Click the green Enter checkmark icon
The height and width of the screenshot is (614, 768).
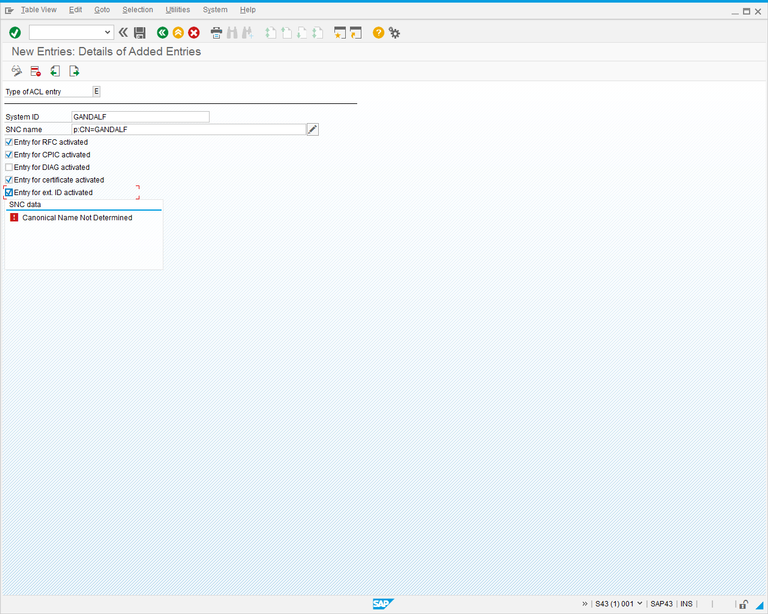15,33
